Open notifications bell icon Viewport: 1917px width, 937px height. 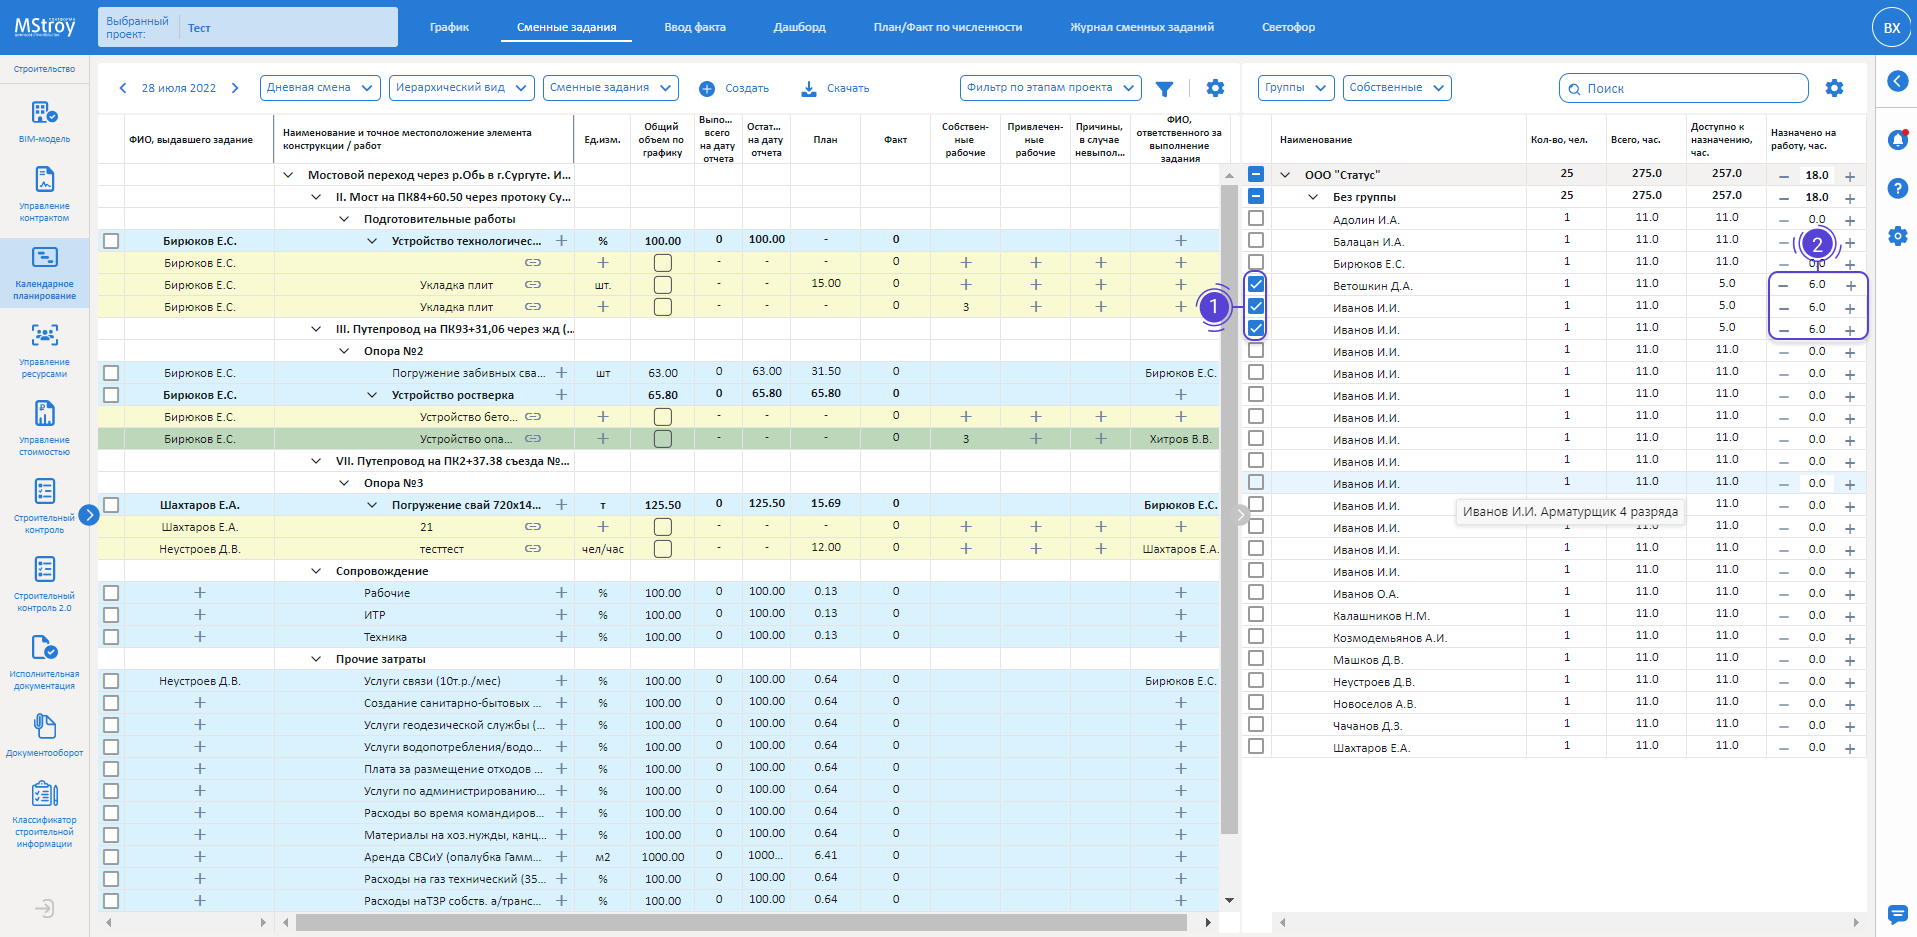1897,140
